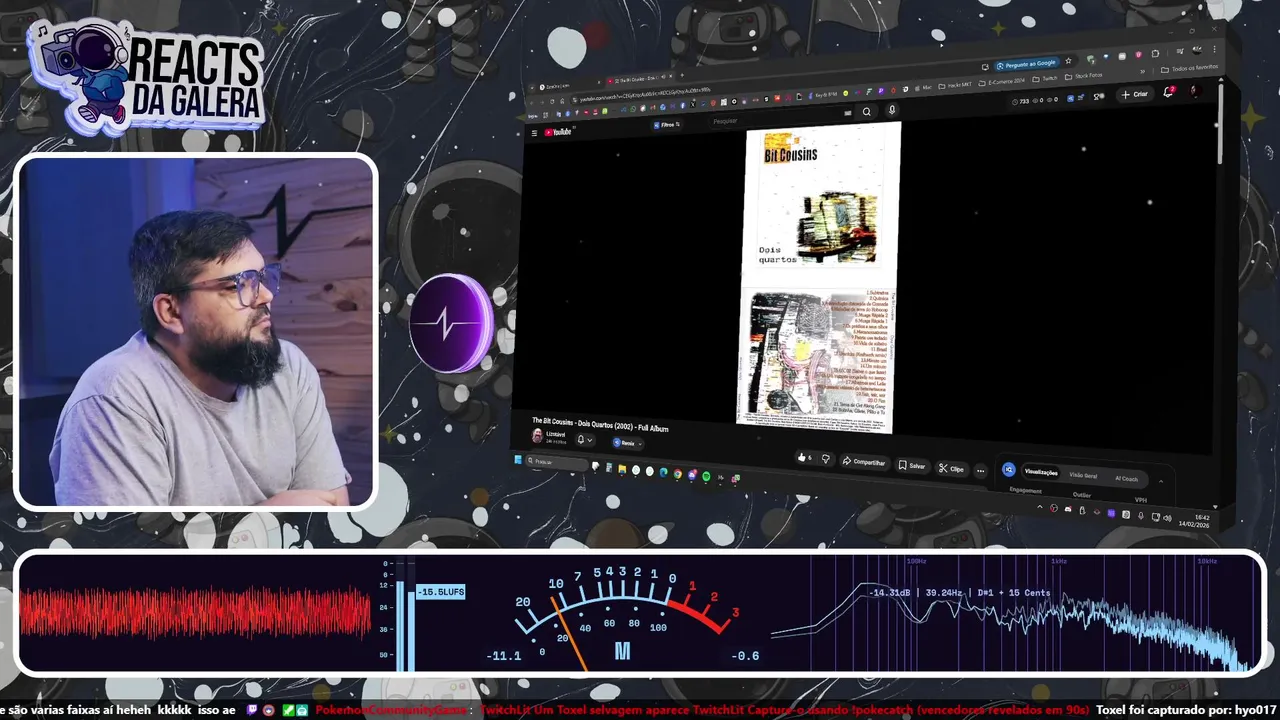
Task: Switch to Visão Geral tab
Action: (x=1083, y=475)
